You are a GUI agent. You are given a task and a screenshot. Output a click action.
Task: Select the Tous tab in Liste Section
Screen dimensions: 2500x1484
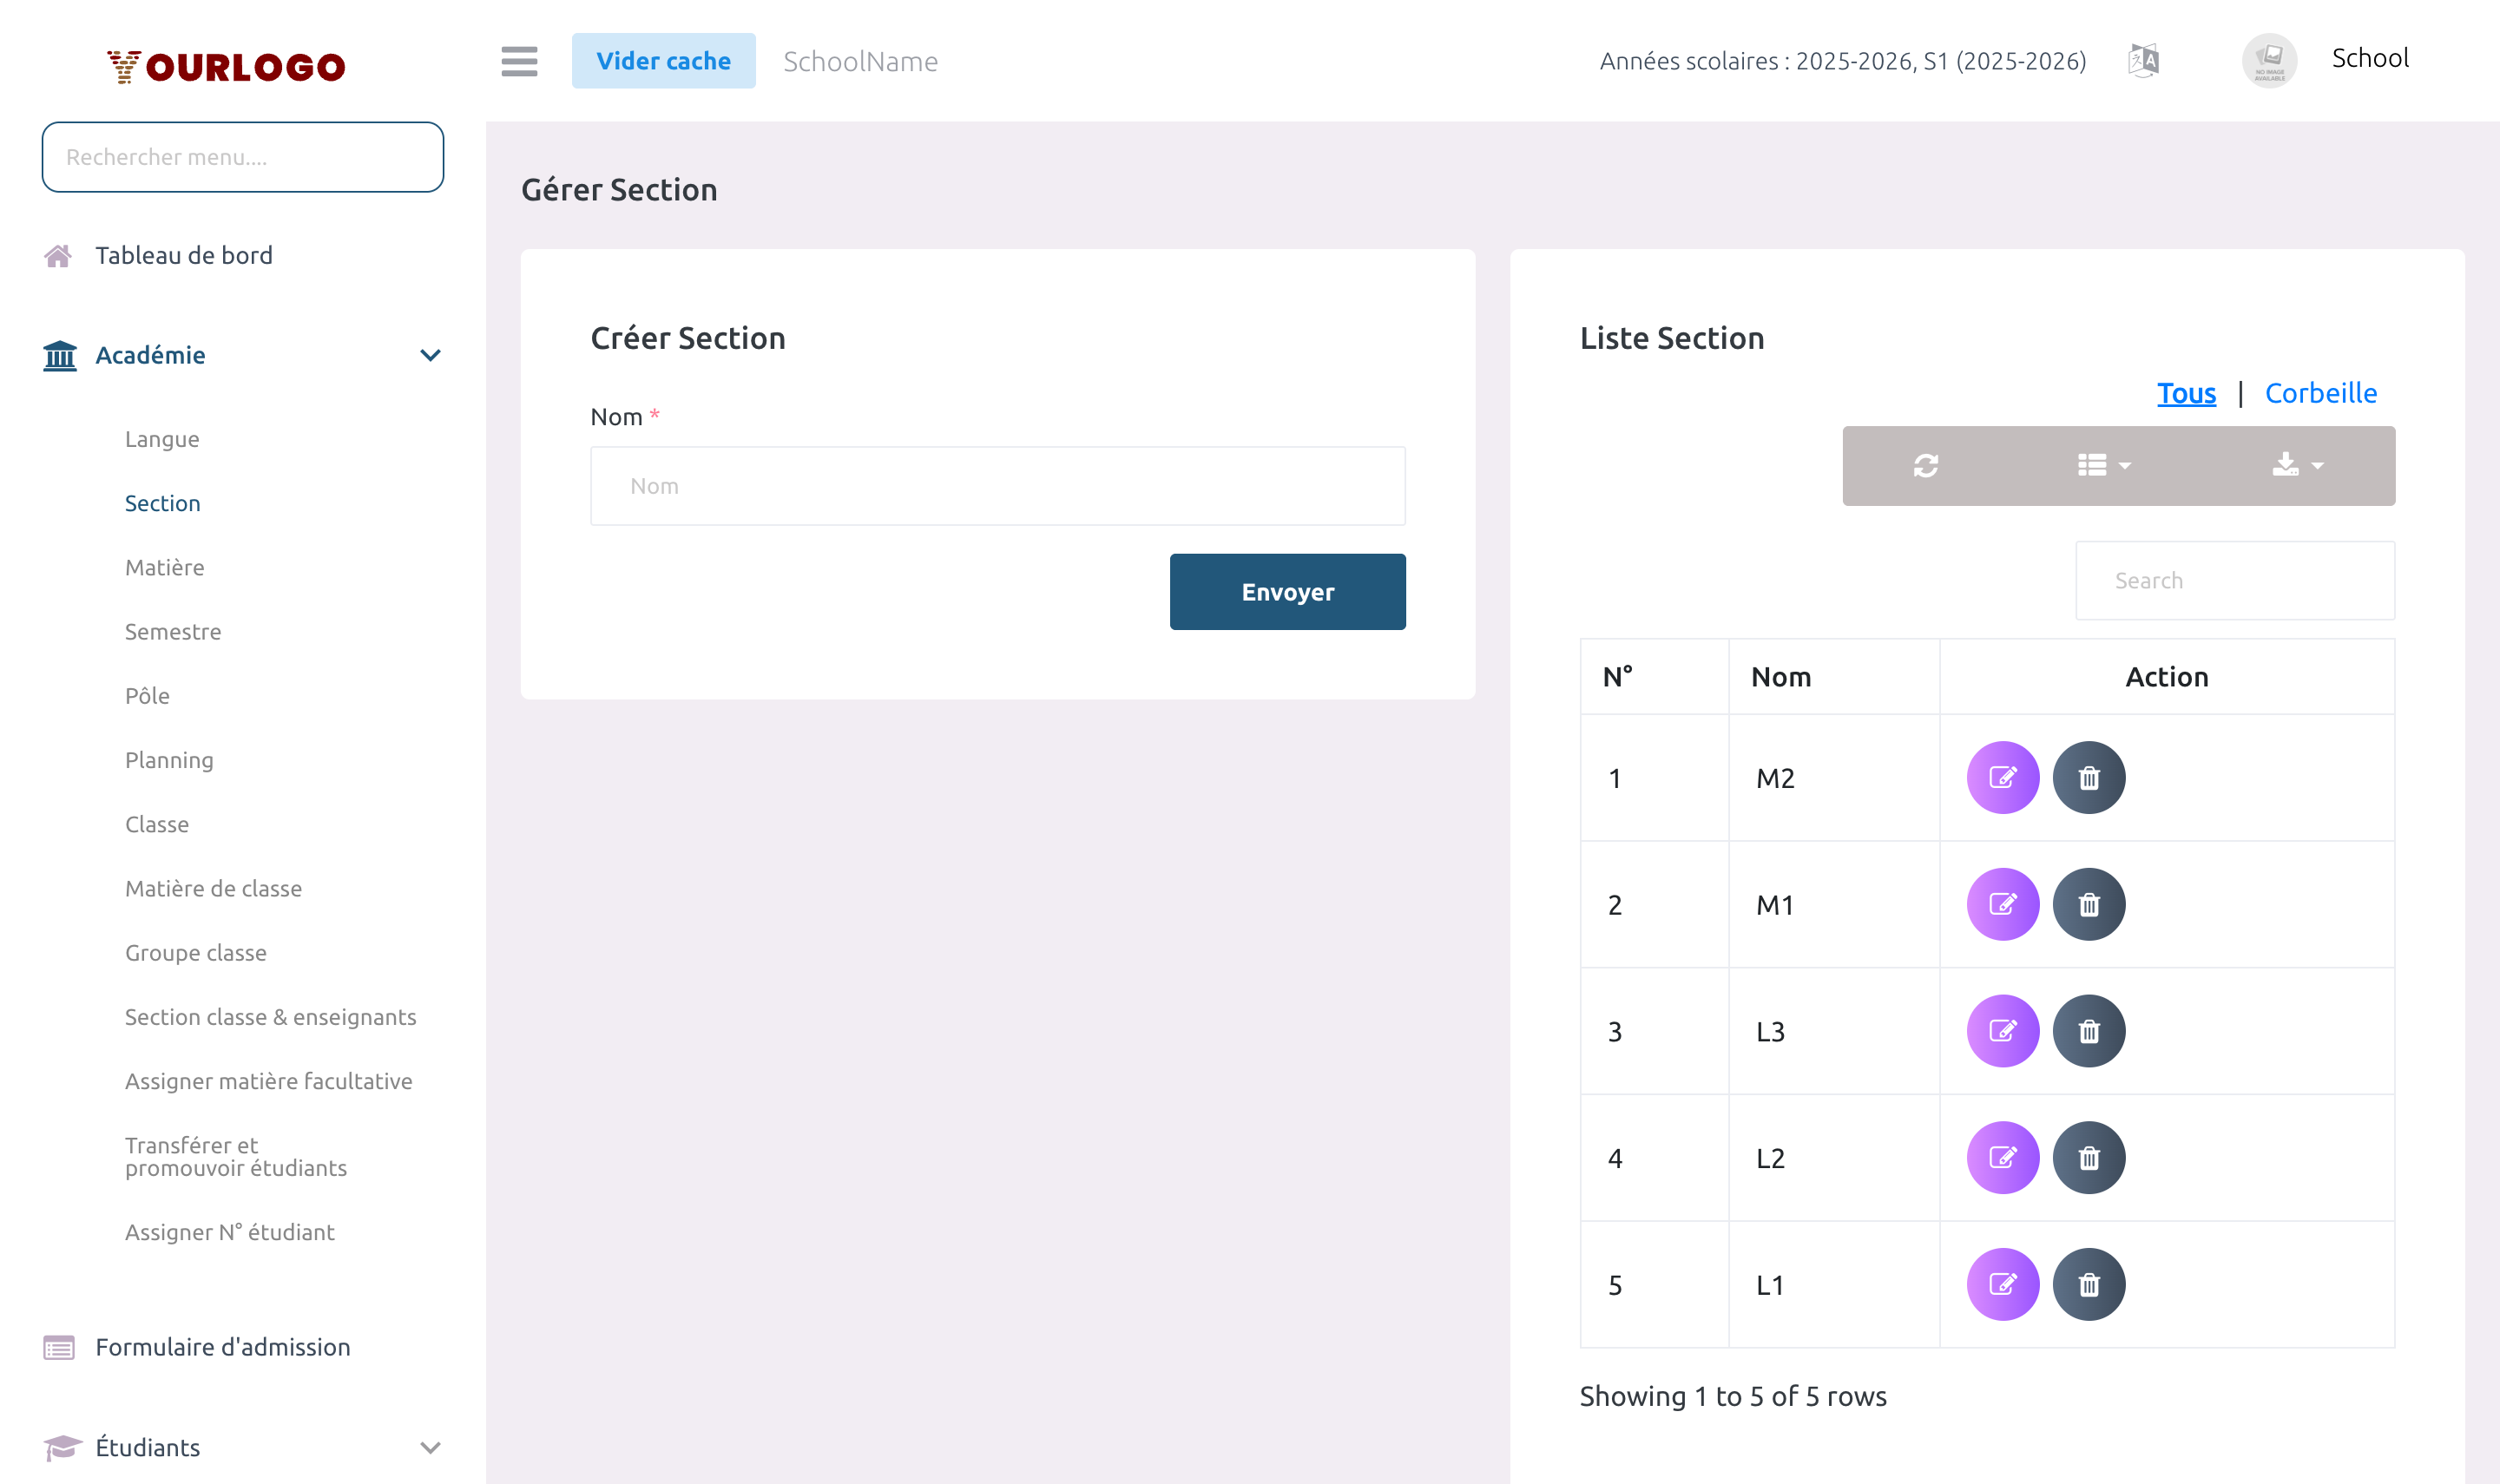(2186, 392)
